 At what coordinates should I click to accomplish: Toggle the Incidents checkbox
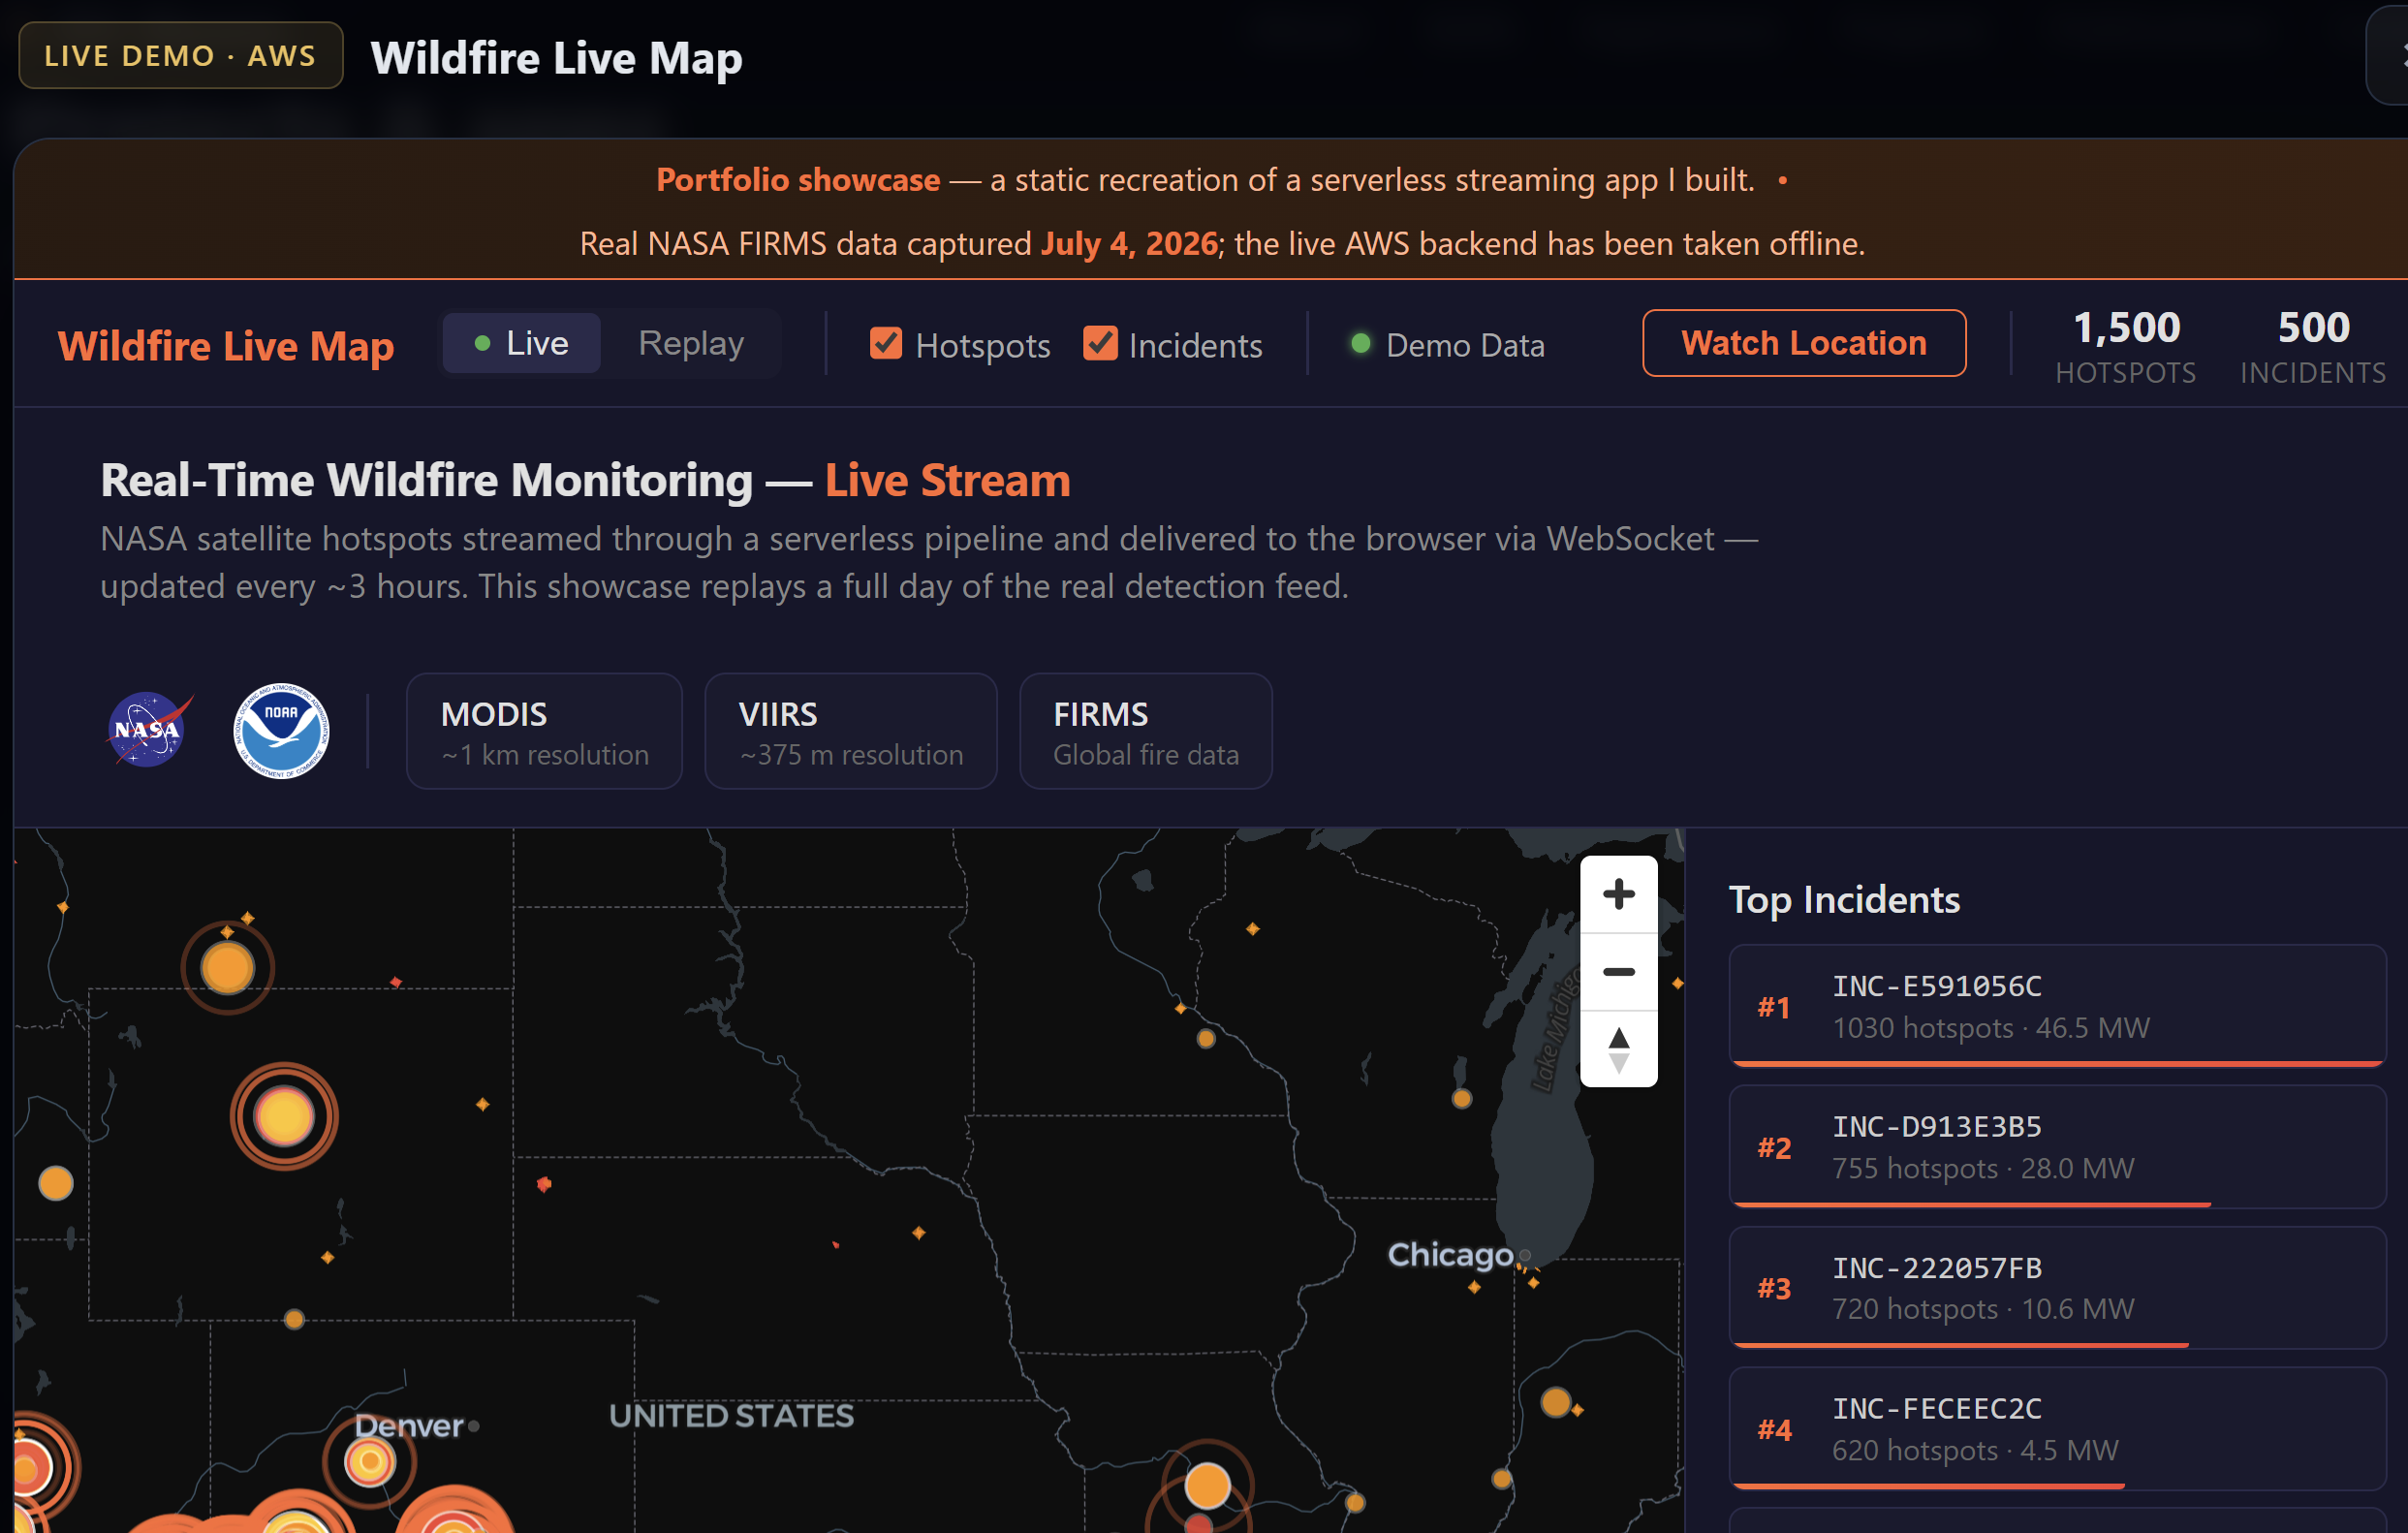[1100, 343]
